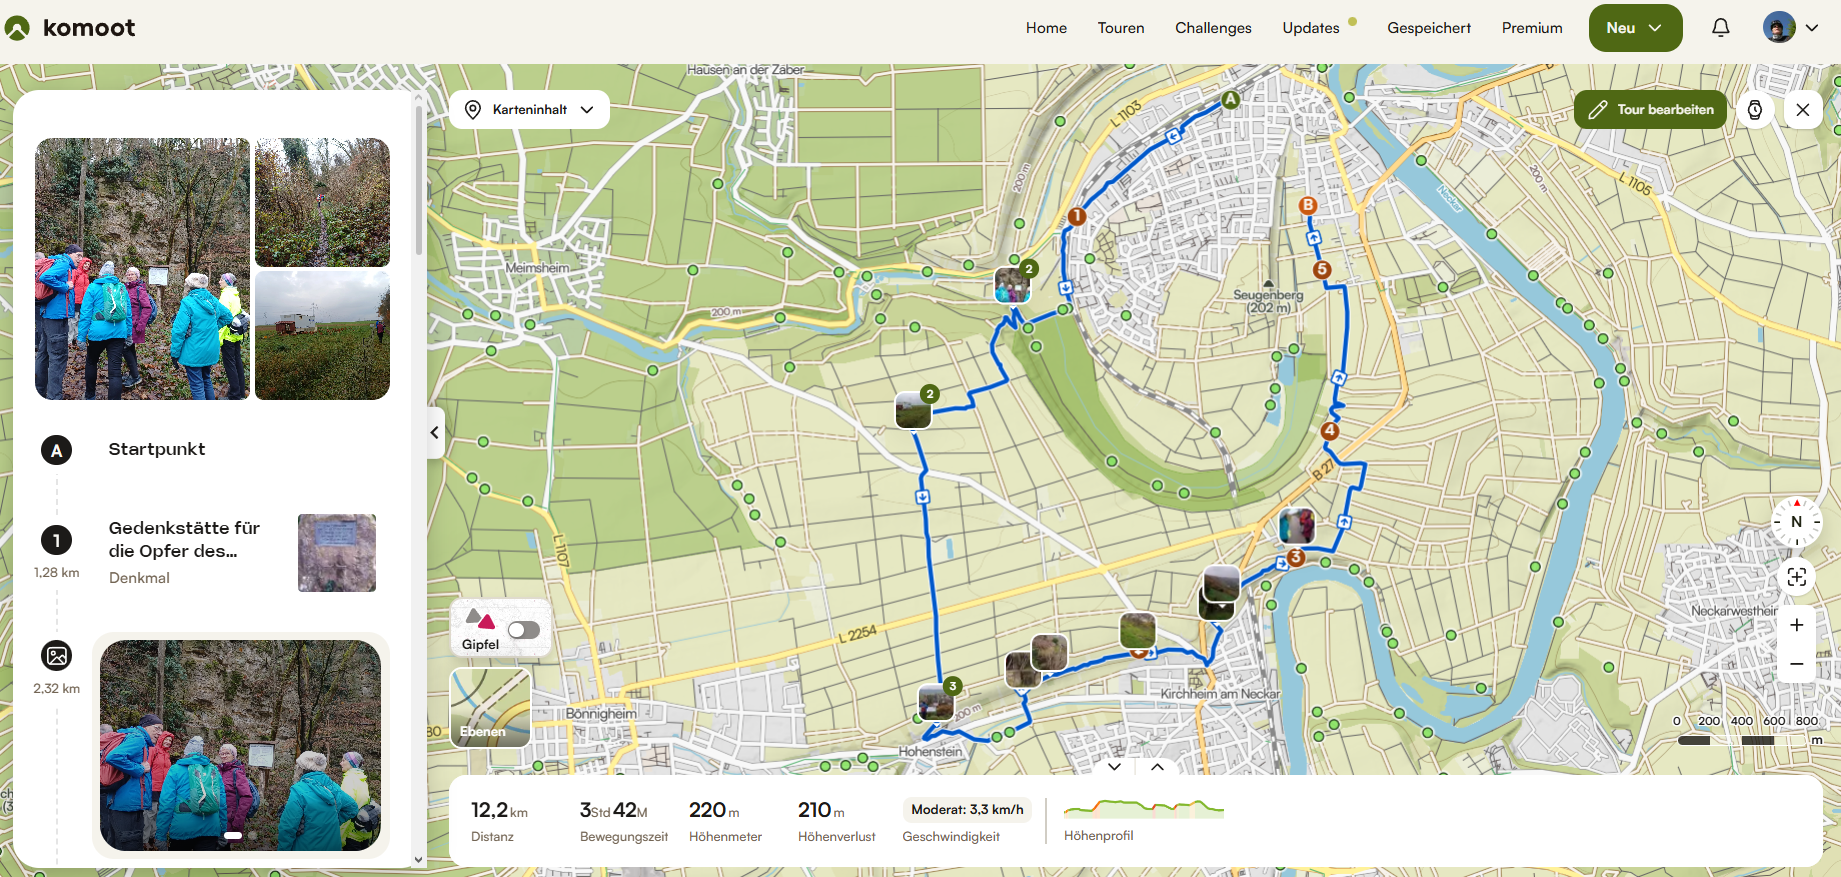Expand the Neu dropdown button
Screen dimensions: 1841x877
[x=1635, y=28]
